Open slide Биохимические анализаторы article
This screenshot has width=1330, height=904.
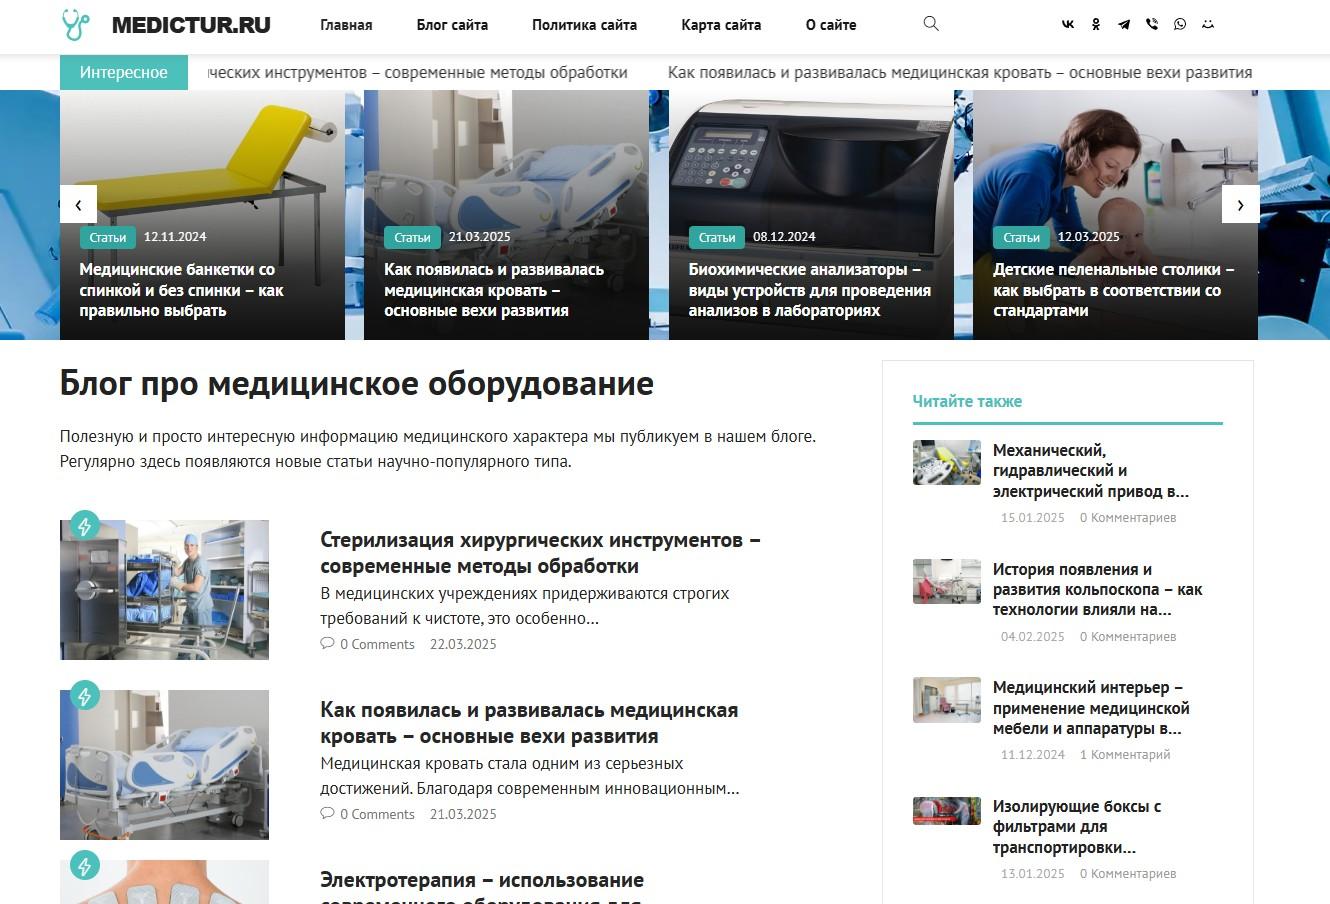pyautogui.click(x=810, y=290)
